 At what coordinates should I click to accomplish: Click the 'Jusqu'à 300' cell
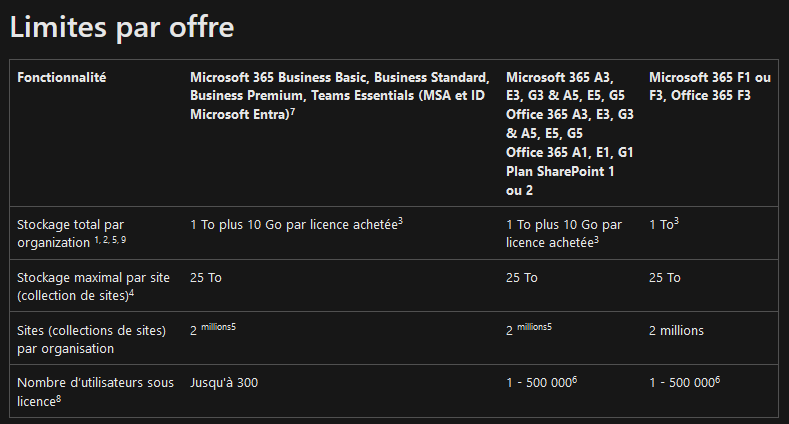(x=224, y=383)
